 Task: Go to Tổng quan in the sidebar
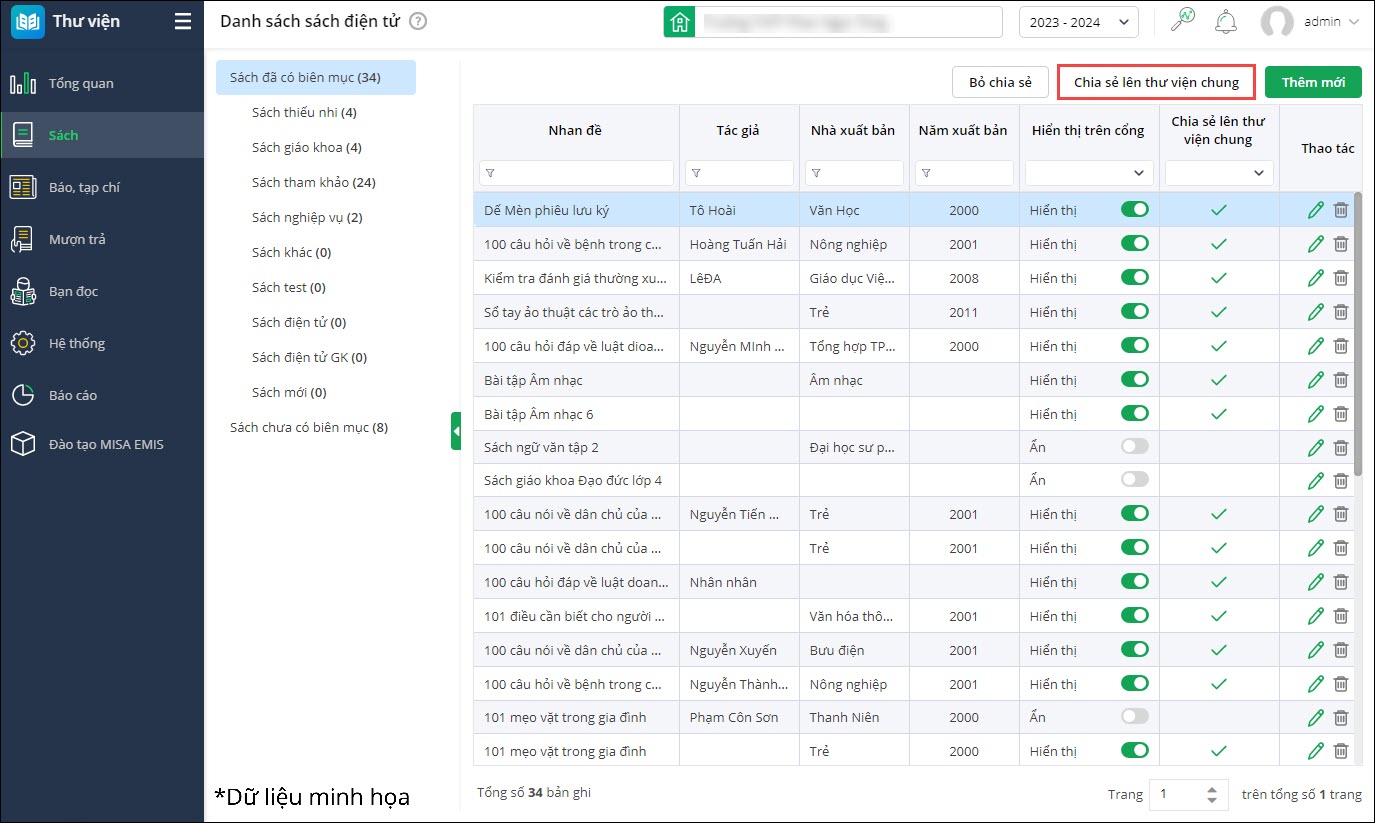(102, 83)
